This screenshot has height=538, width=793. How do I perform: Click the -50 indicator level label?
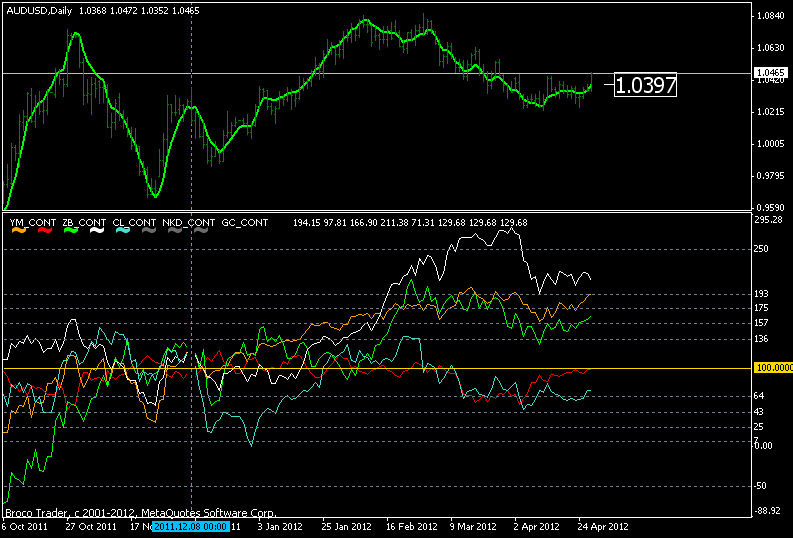(x=760, y=486)
